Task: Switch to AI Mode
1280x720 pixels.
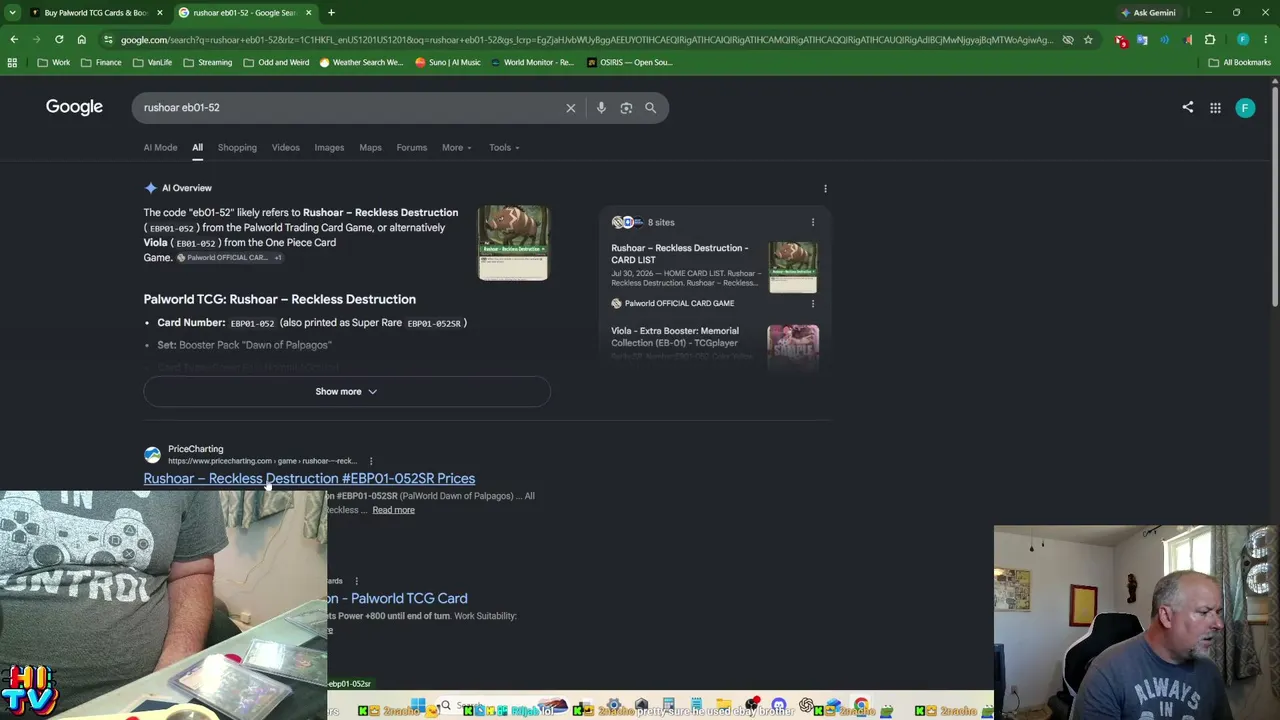Action: [160, 148]
